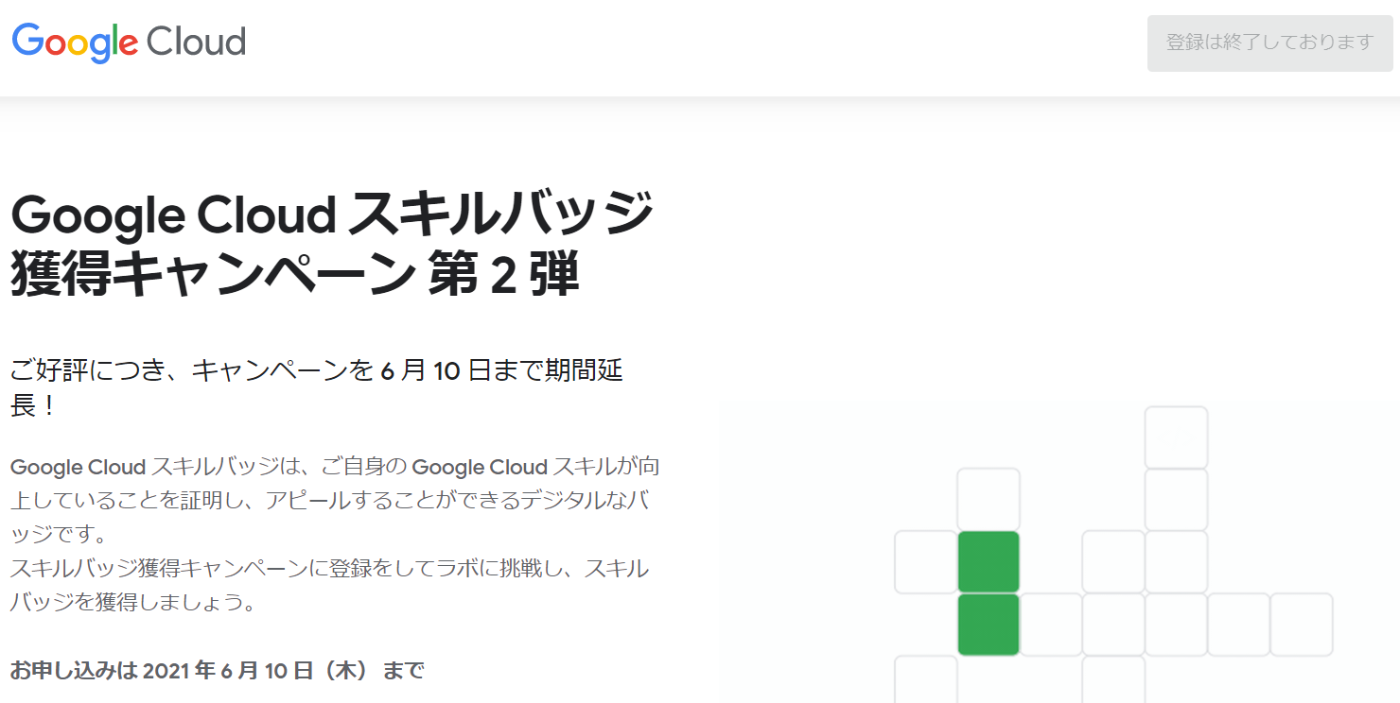
Task: Click the paragraph starting Google Cloud スキルバッジは
Action: [334, 500]
